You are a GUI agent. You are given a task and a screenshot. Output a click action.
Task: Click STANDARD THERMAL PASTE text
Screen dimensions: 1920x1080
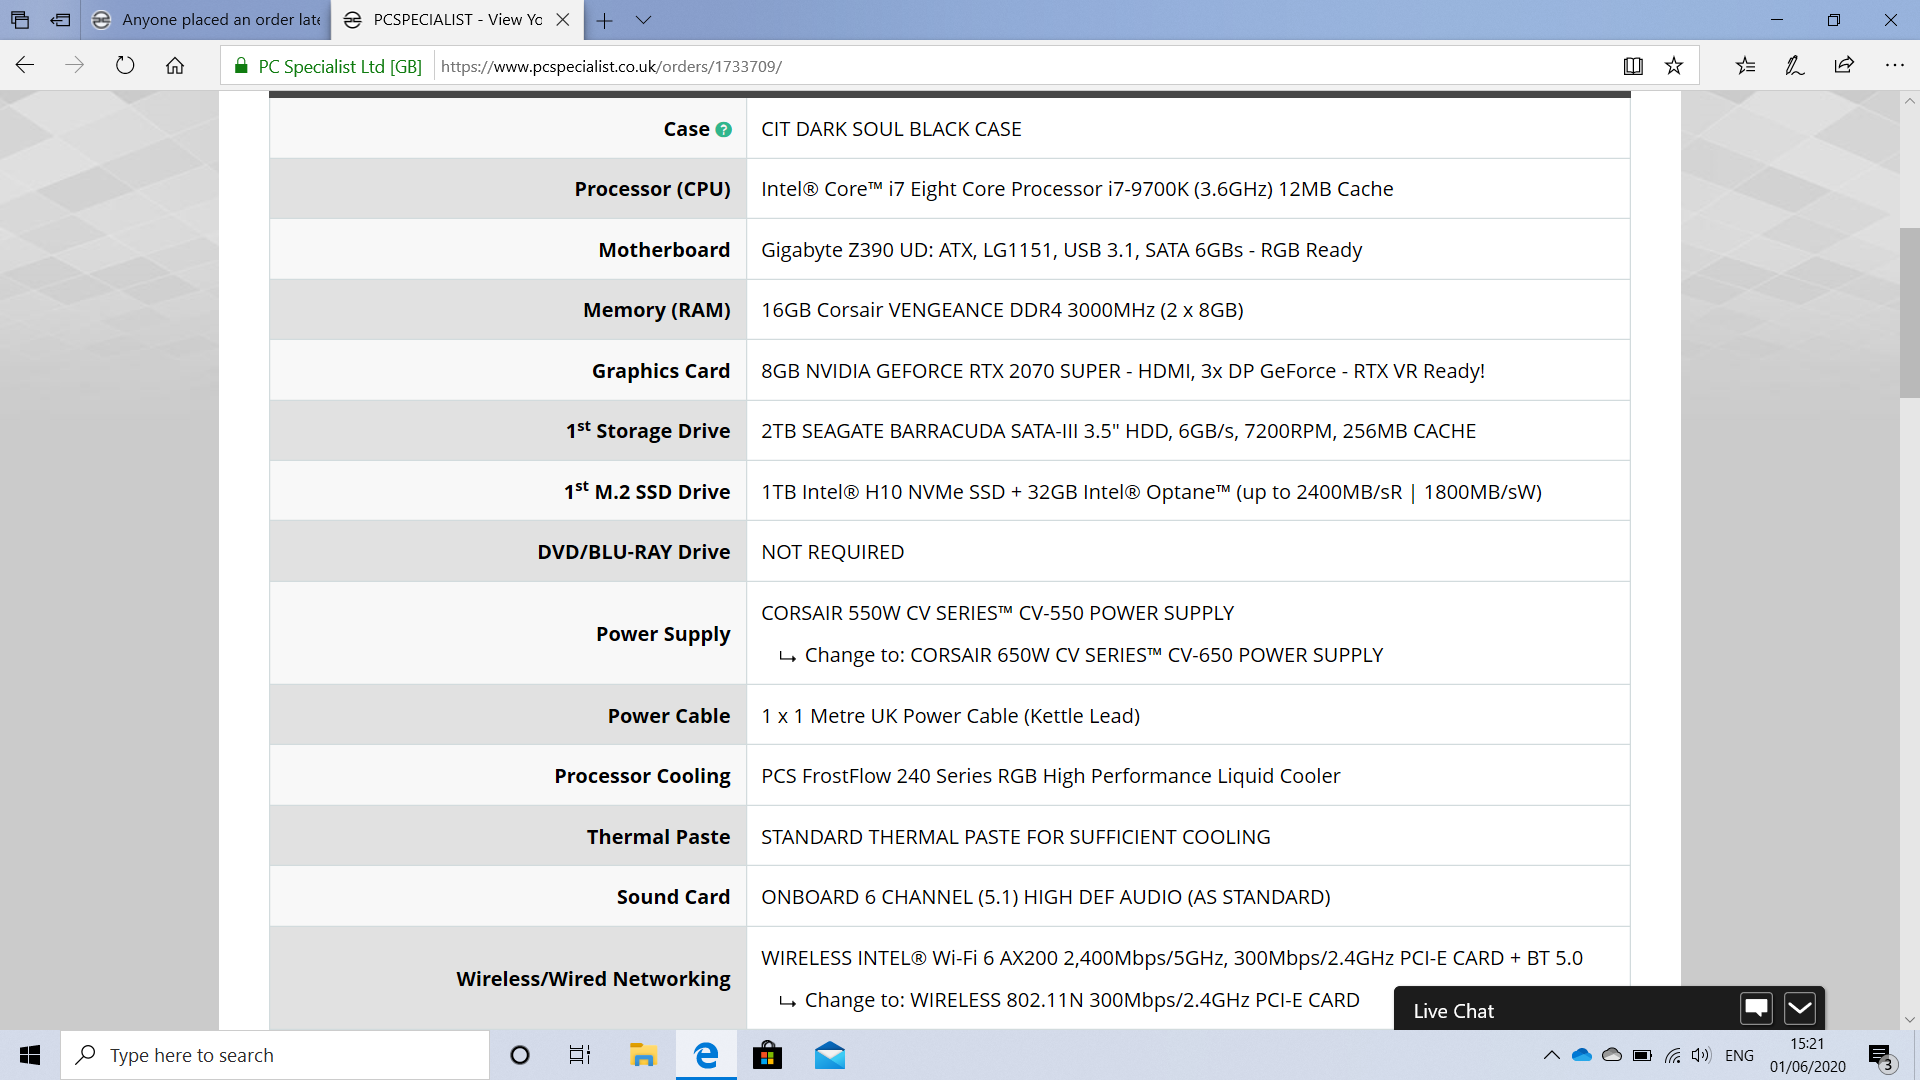pyautogui.click(x=1015, y=837)
